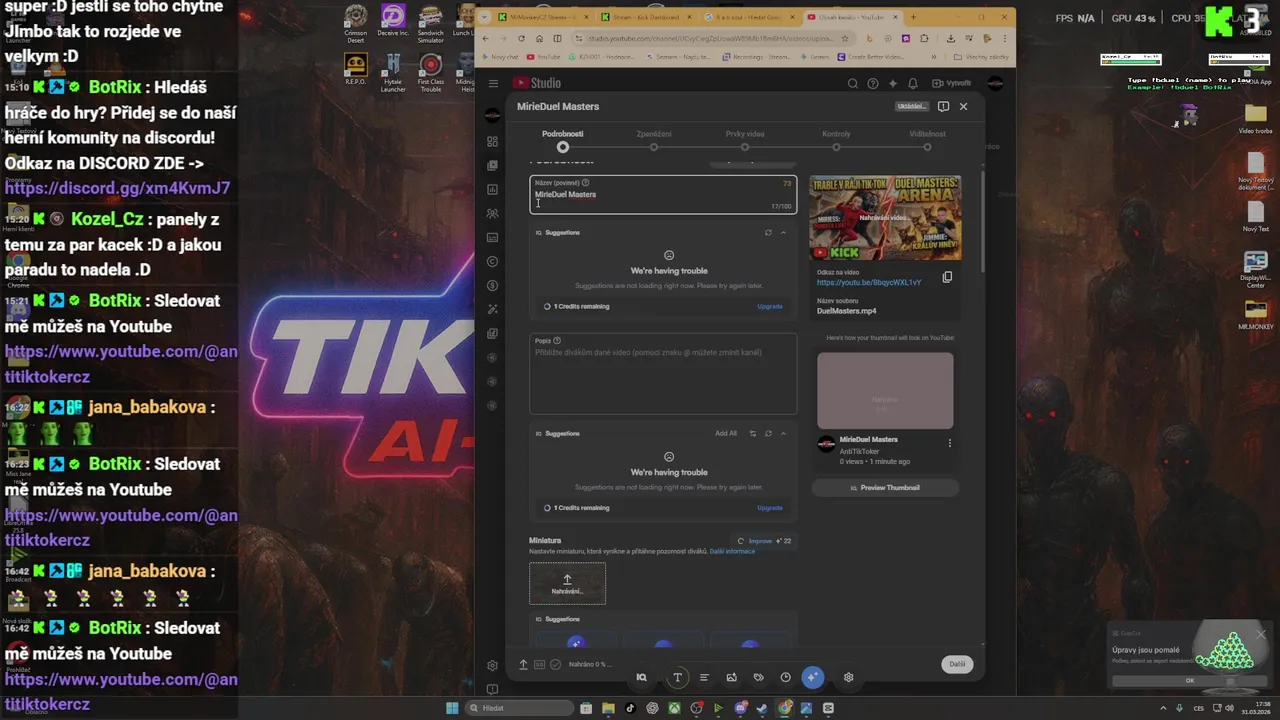This screenshot has height=720, width=1280.
Task: Open the Gemini bookmark
Action: 815,57
